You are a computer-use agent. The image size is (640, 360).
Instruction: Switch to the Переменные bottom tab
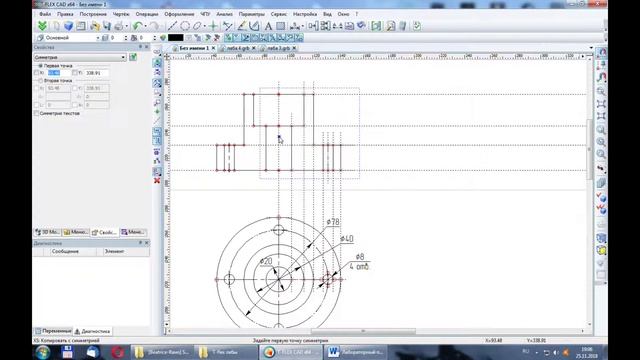(53, 331)
